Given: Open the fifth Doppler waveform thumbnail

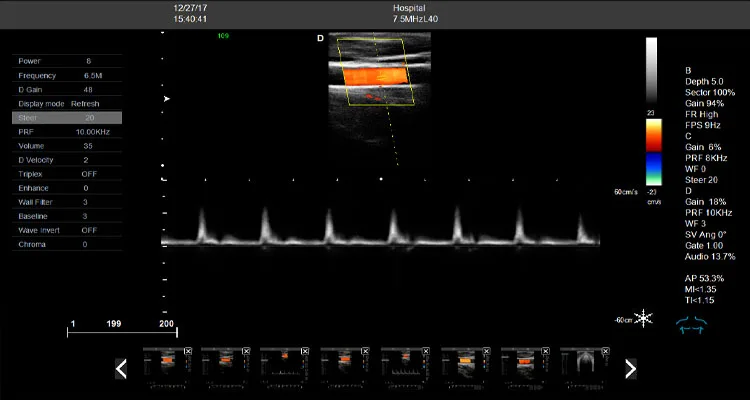Looking at the screenshot, I should (406, 365).
